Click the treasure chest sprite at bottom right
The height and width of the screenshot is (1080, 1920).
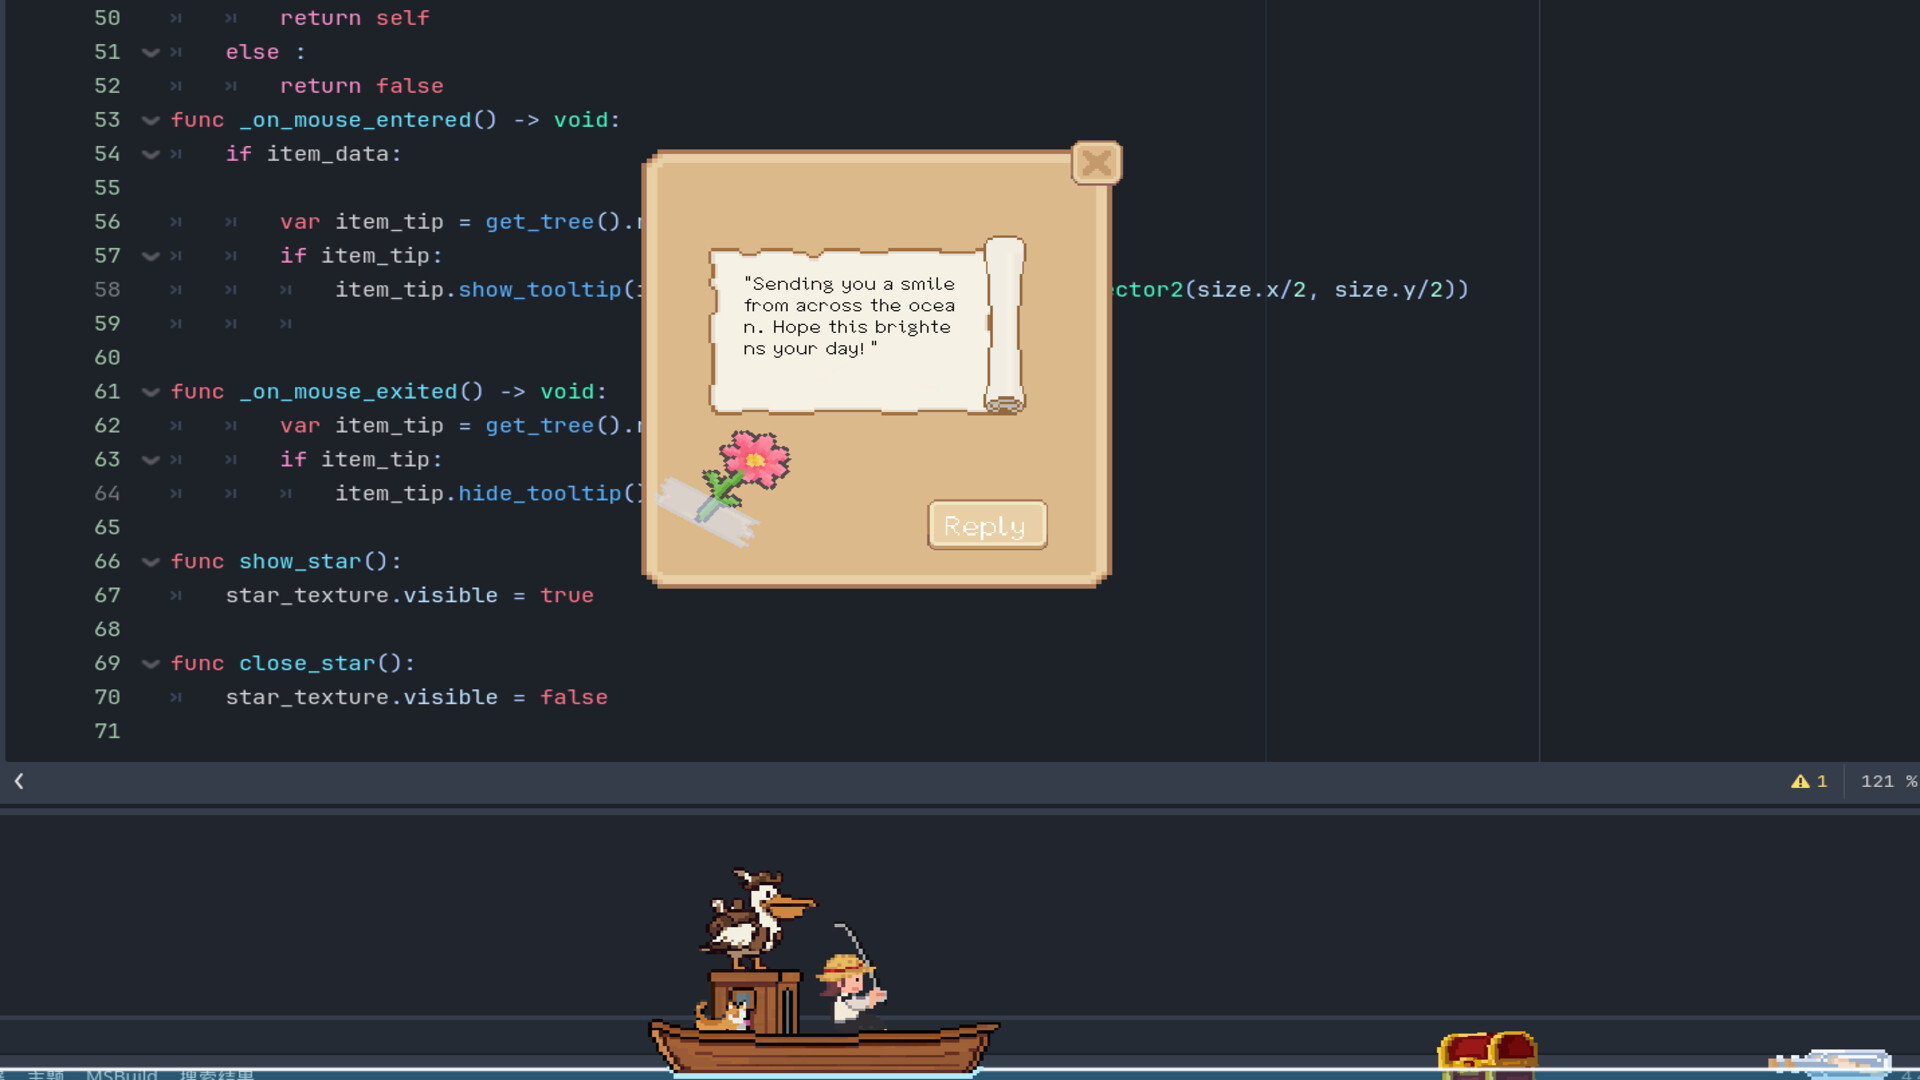pyautogui.click(x=1488, y=1050)
